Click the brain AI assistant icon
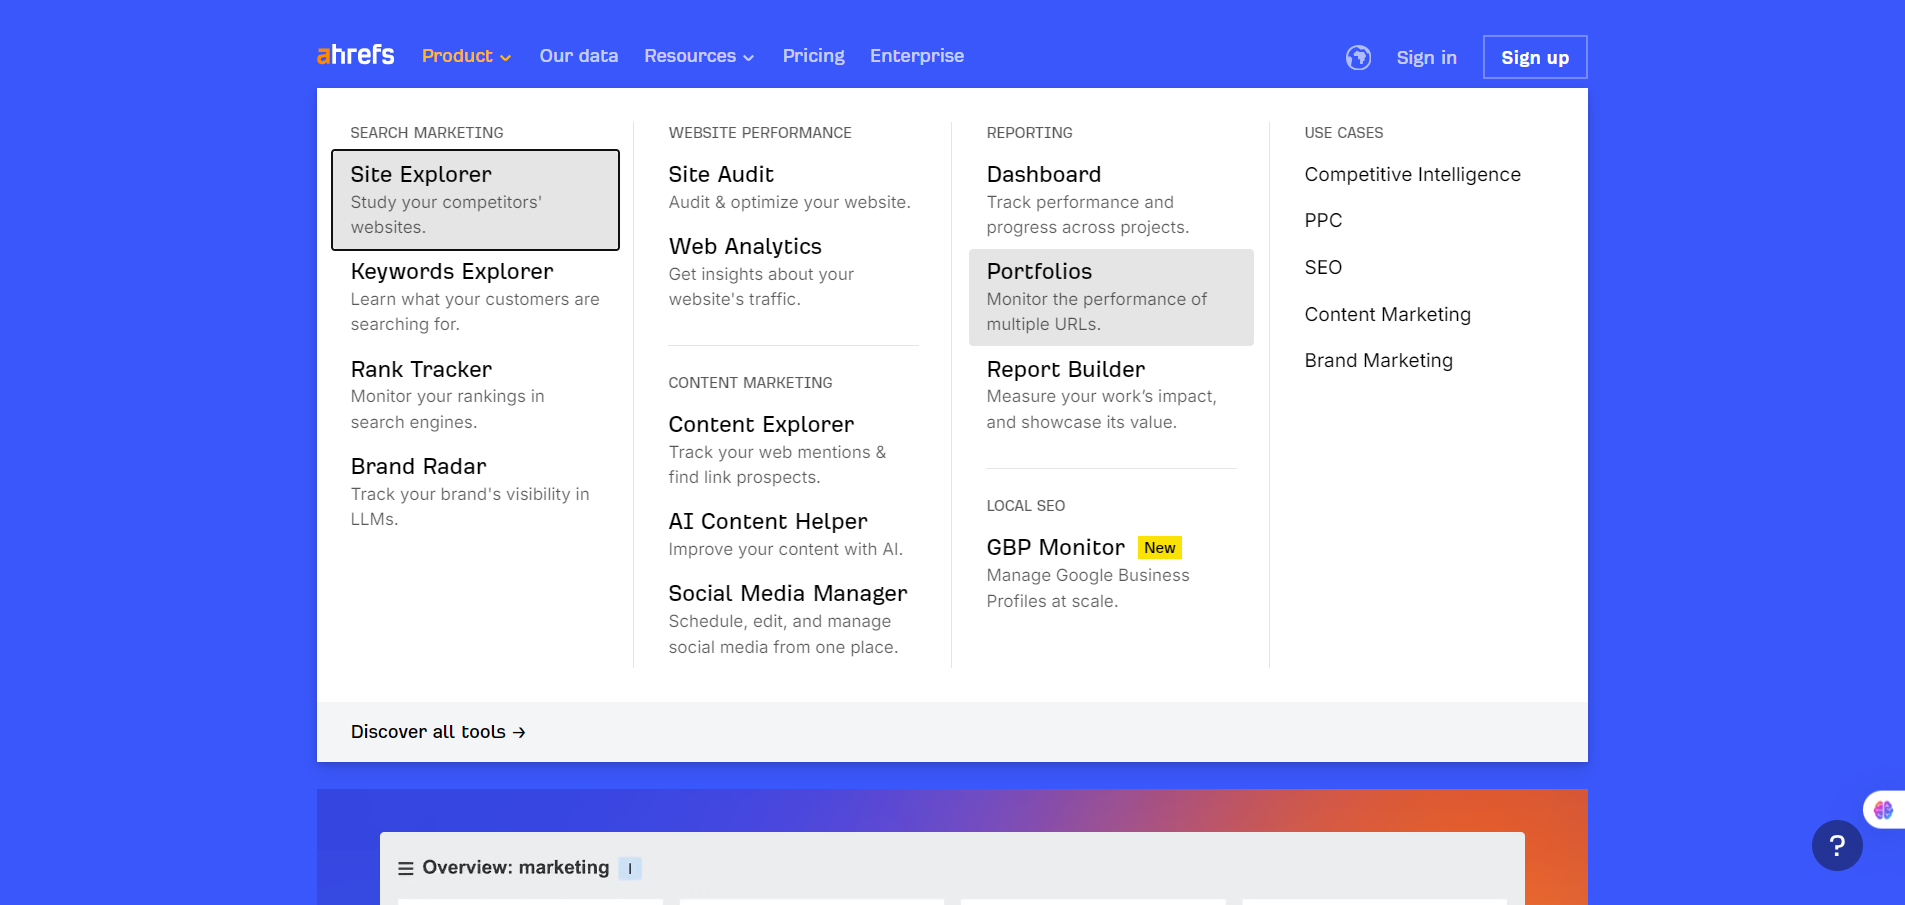The image size is (1905, 905). [1884, 810]
